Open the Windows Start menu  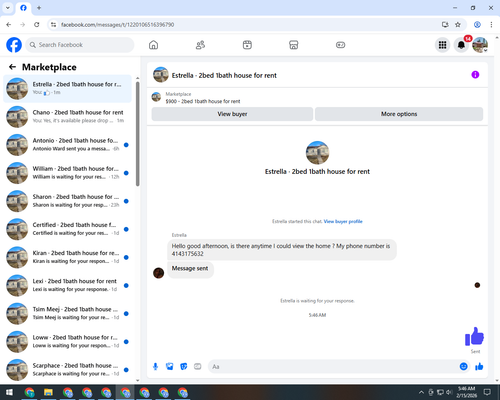coord(9,392)
